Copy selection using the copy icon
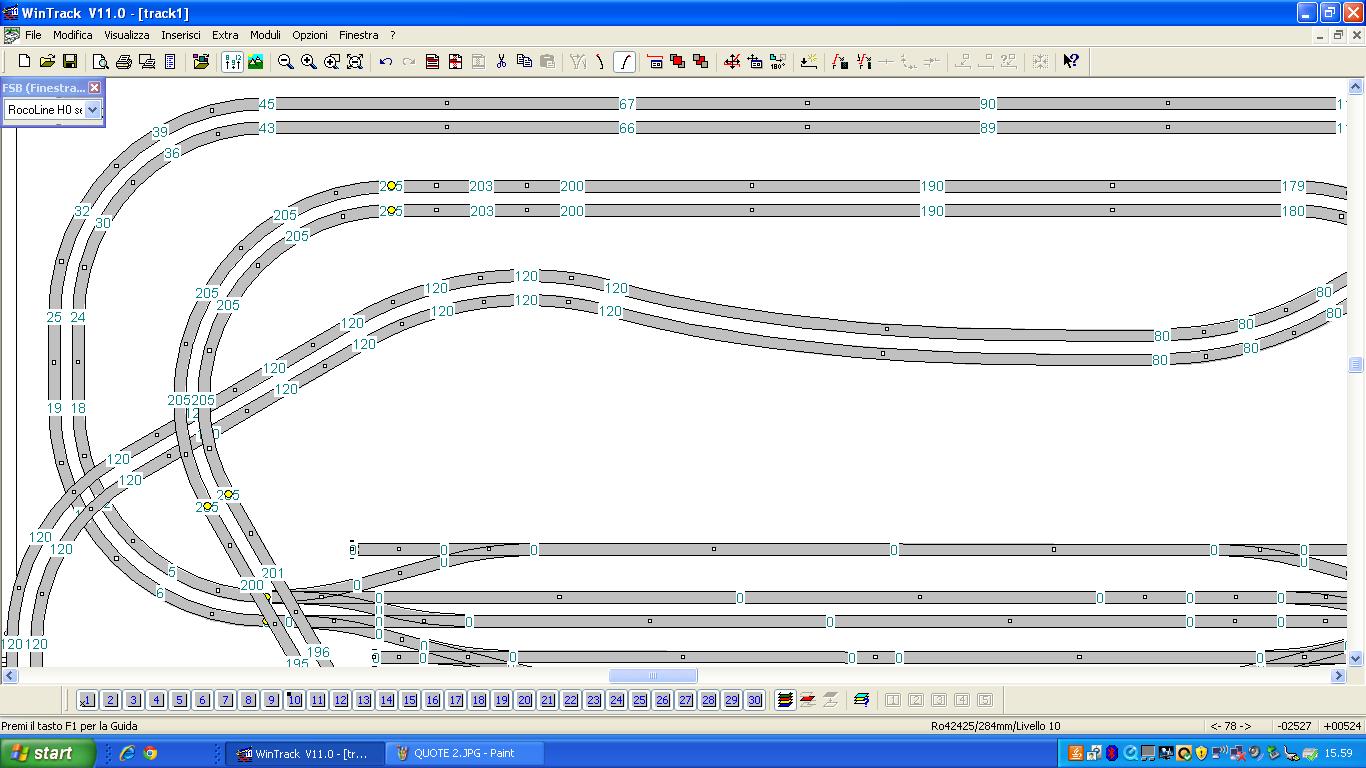Image resolution: width=1366 pixels, height=768 pixels. point(524,62)
